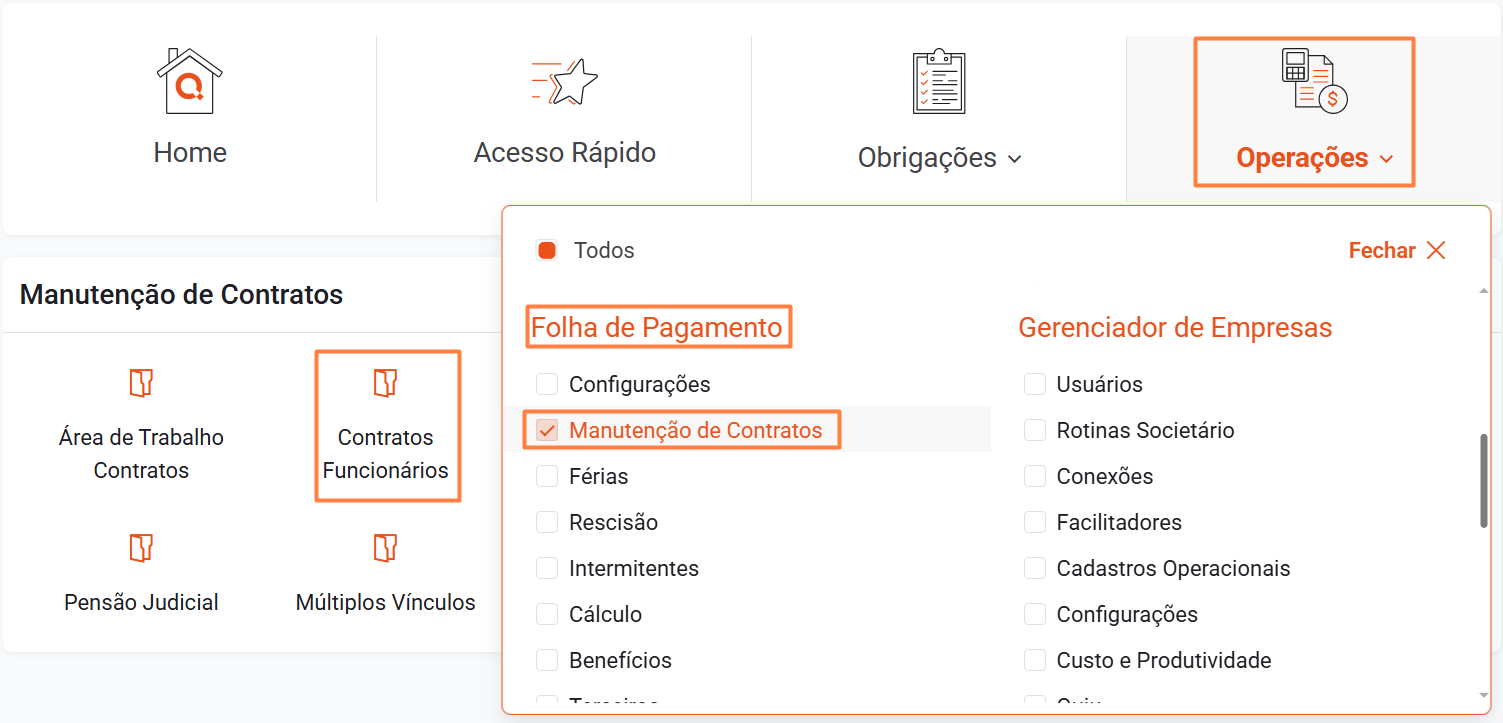Check the Usuários checkbox
Screen dimensions: 1503x723
coord(1035,385)
